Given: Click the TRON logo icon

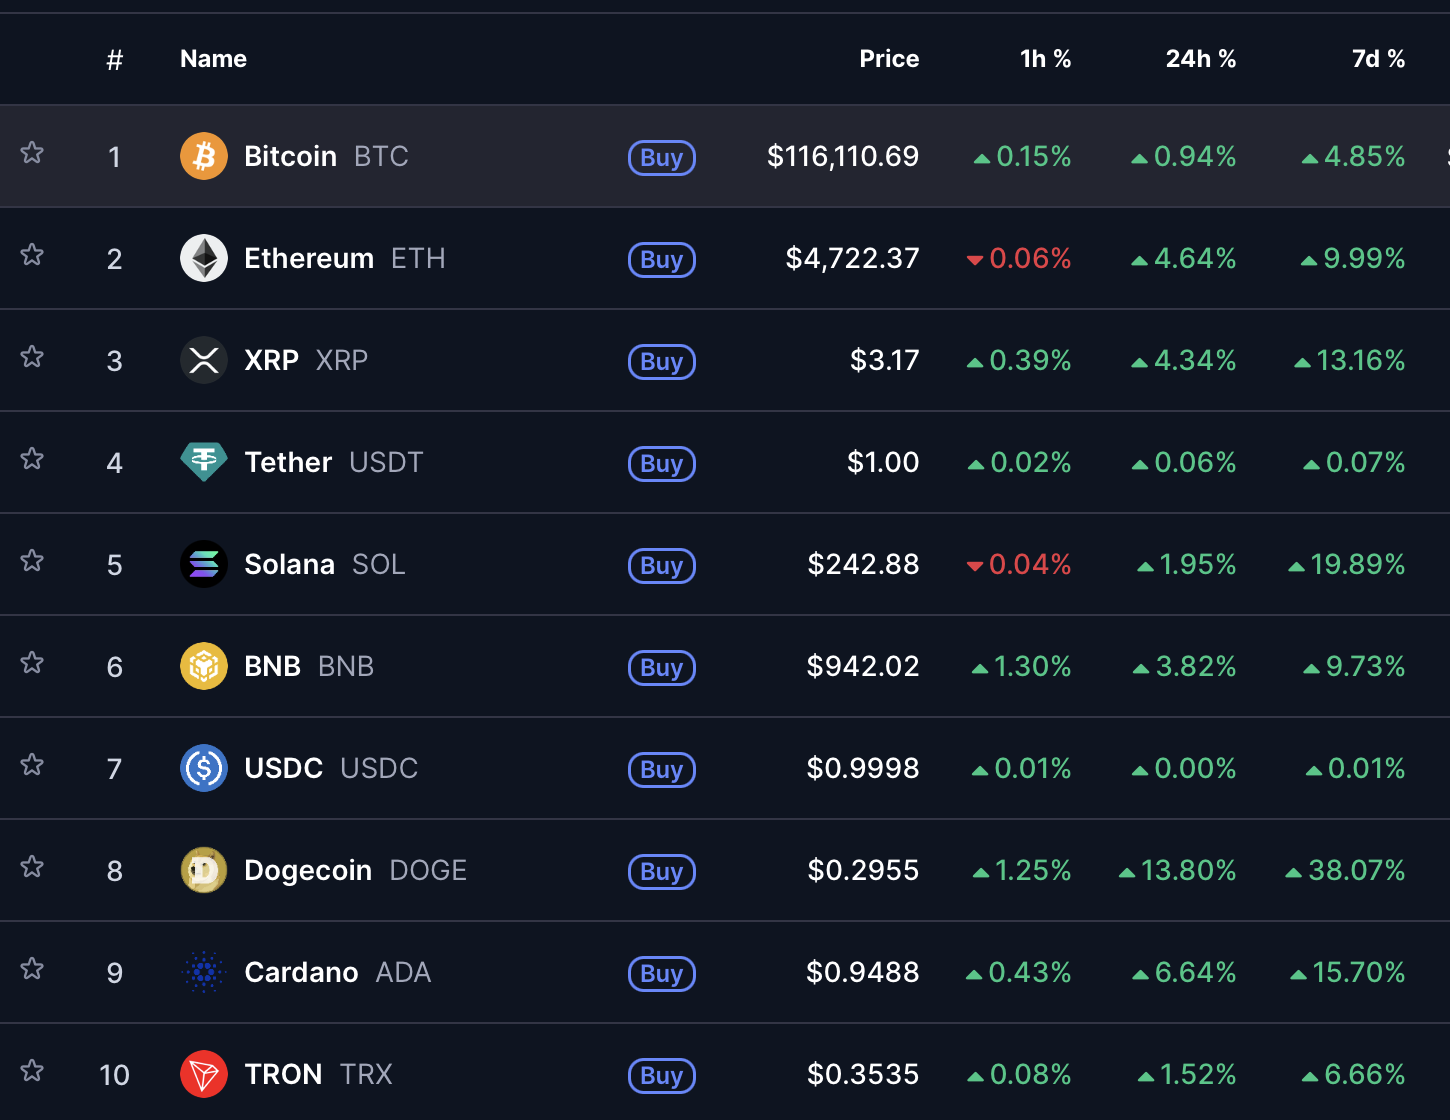Looking at the screenshot, I should coord(204,1074).
